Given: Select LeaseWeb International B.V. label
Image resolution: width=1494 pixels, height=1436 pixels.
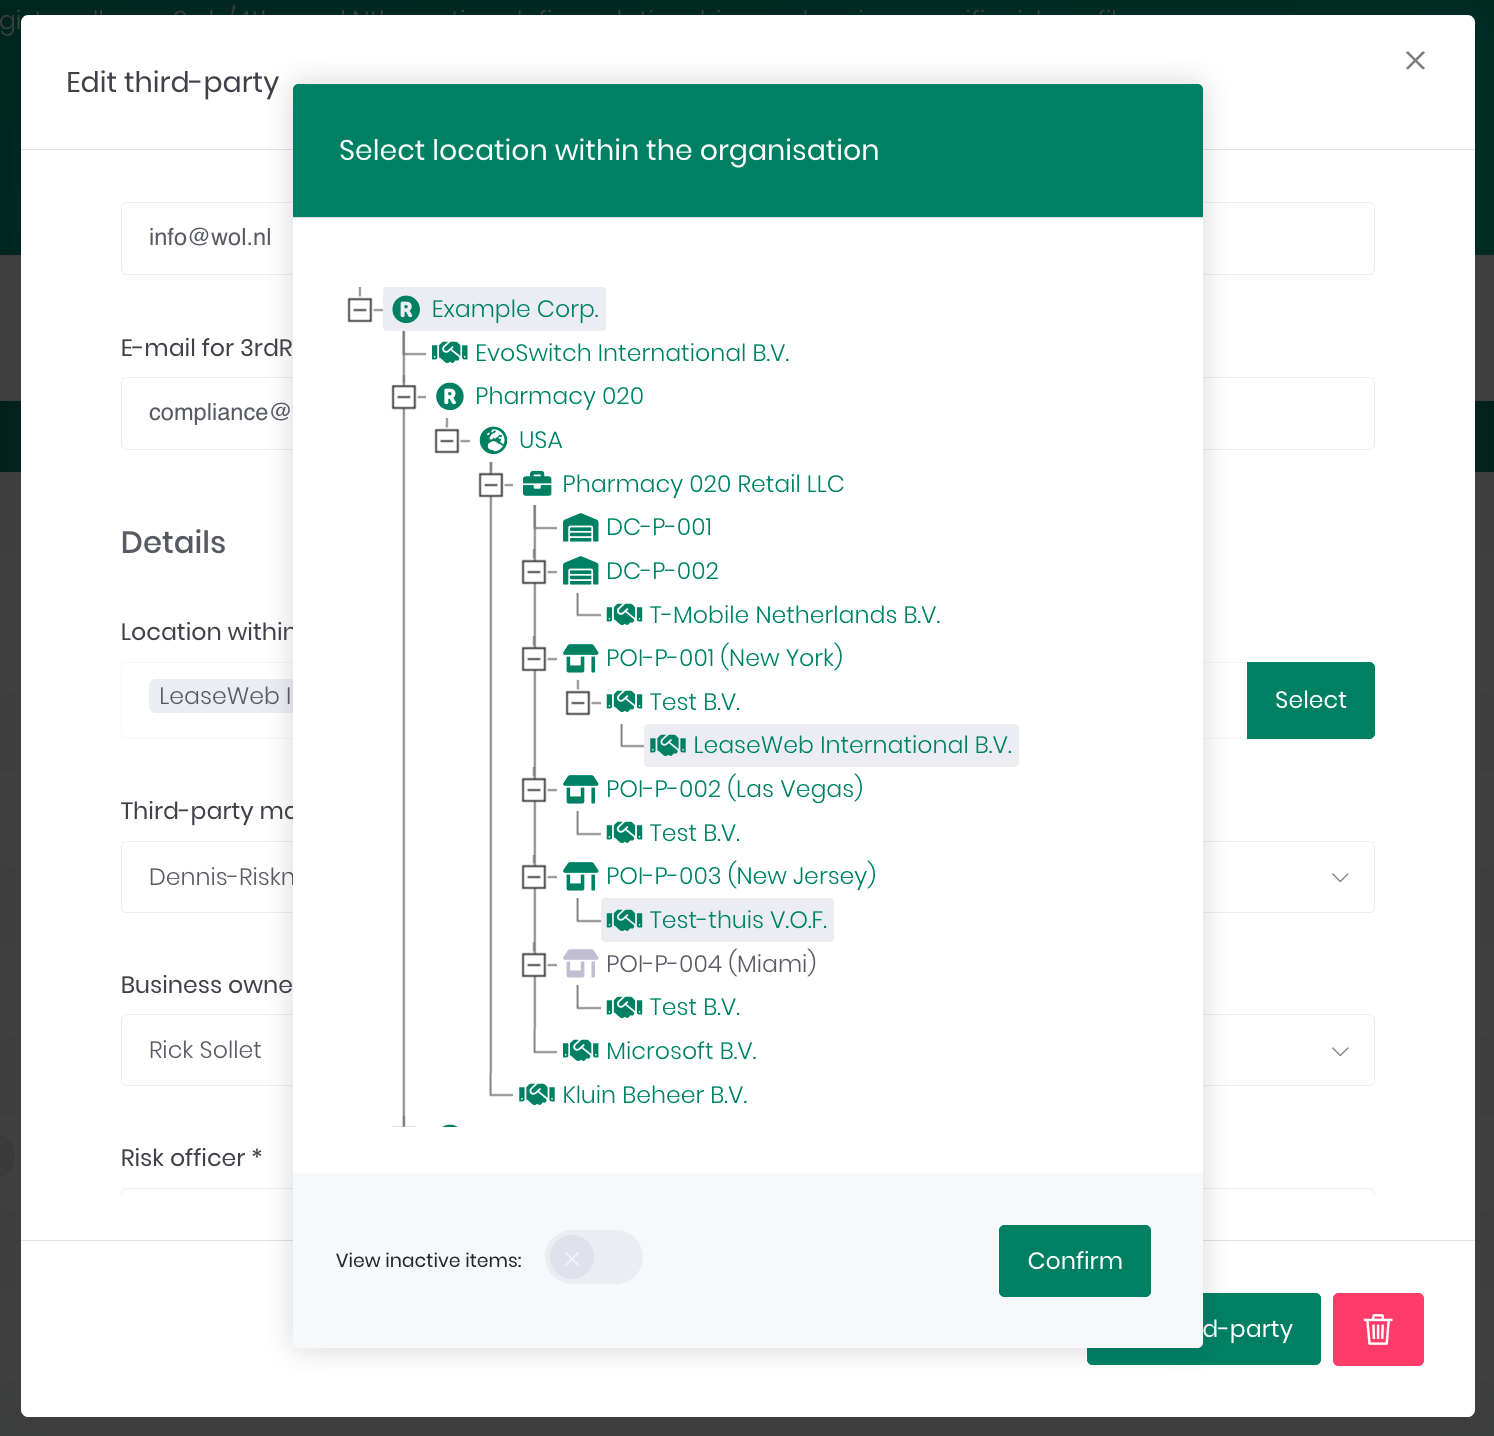Looking at the screenshot, I should point(853,745).
